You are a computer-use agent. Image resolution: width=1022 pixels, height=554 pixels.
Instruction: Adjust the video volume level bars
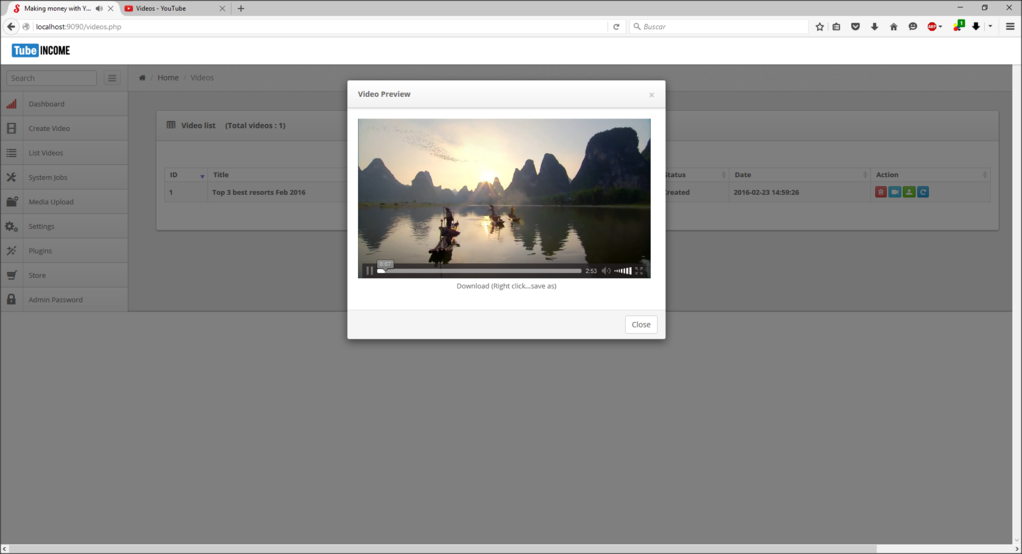(x=623, y=270)
